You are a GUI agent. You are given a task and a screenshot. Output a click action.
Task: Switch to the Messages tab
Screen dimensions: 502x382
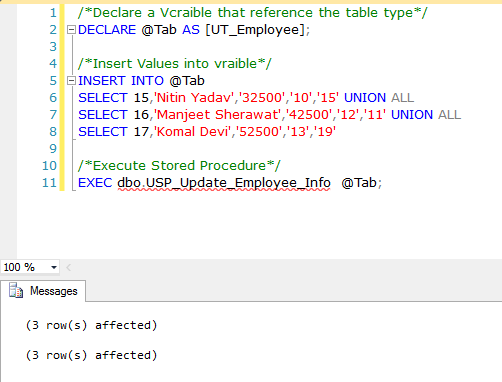pyautogui.click(x=43, y=291)
